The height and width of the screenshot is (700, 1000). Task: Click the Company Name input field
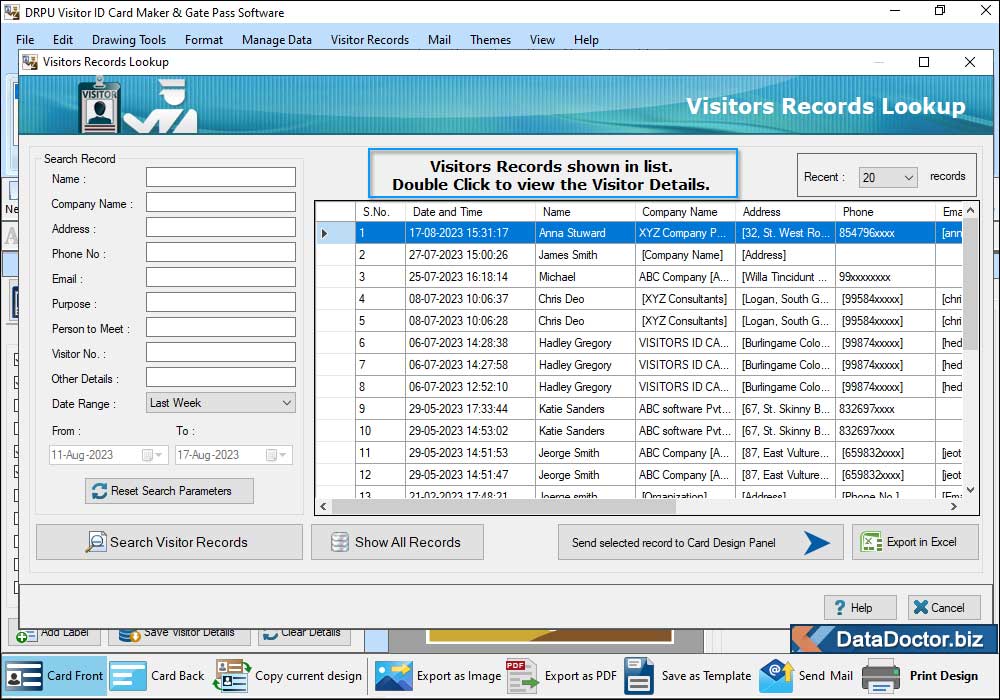(x=221, y=203)
